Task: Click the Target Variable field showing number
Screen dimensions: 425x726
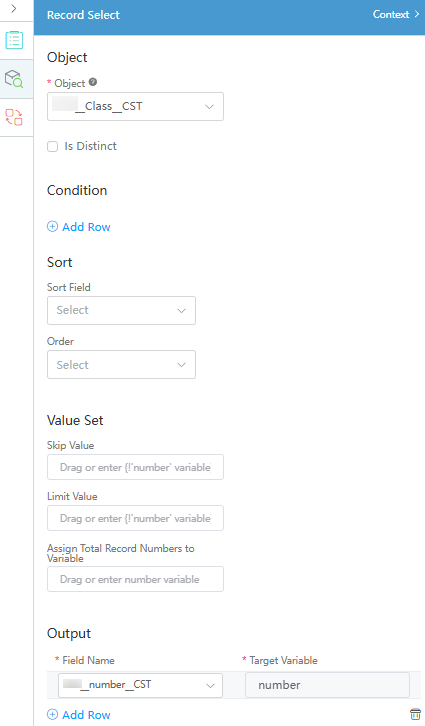Action: tap(327, 685)
